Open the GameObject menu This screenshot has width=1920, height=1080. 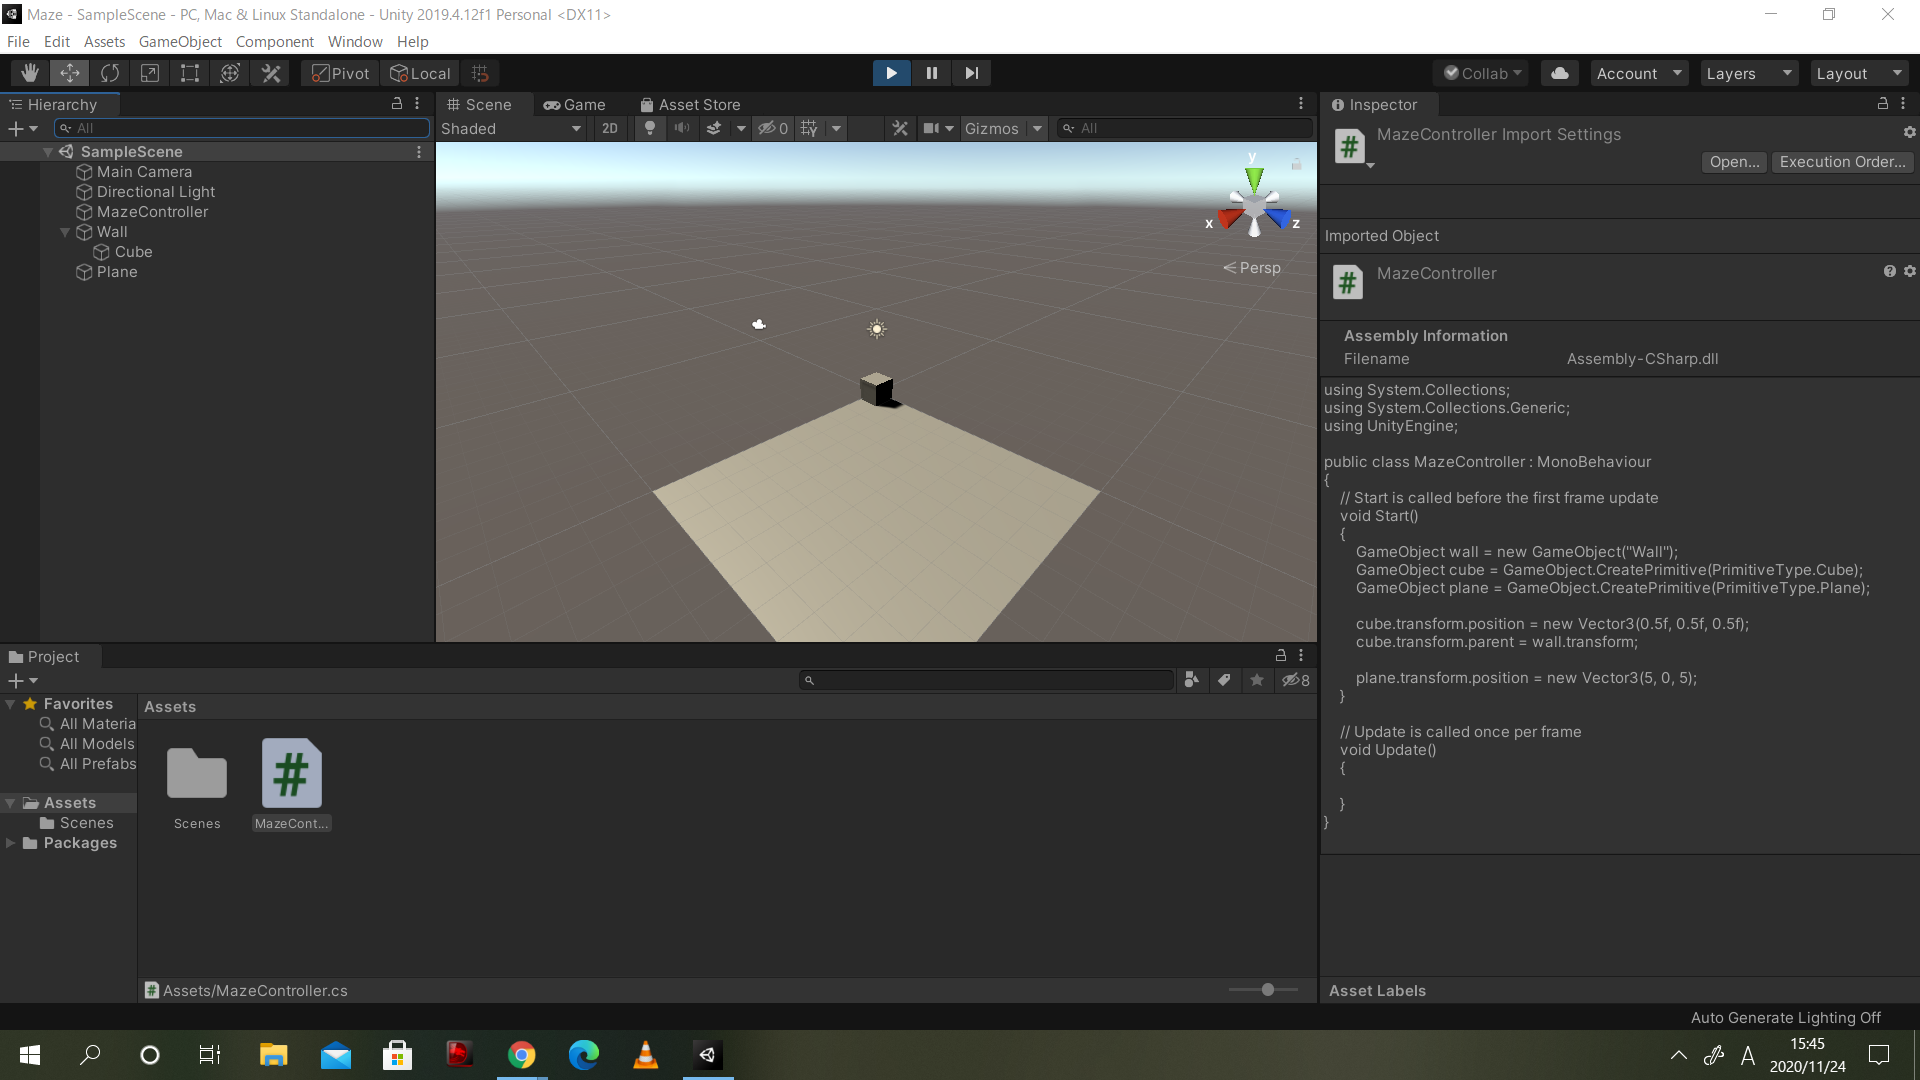point(180,41)
